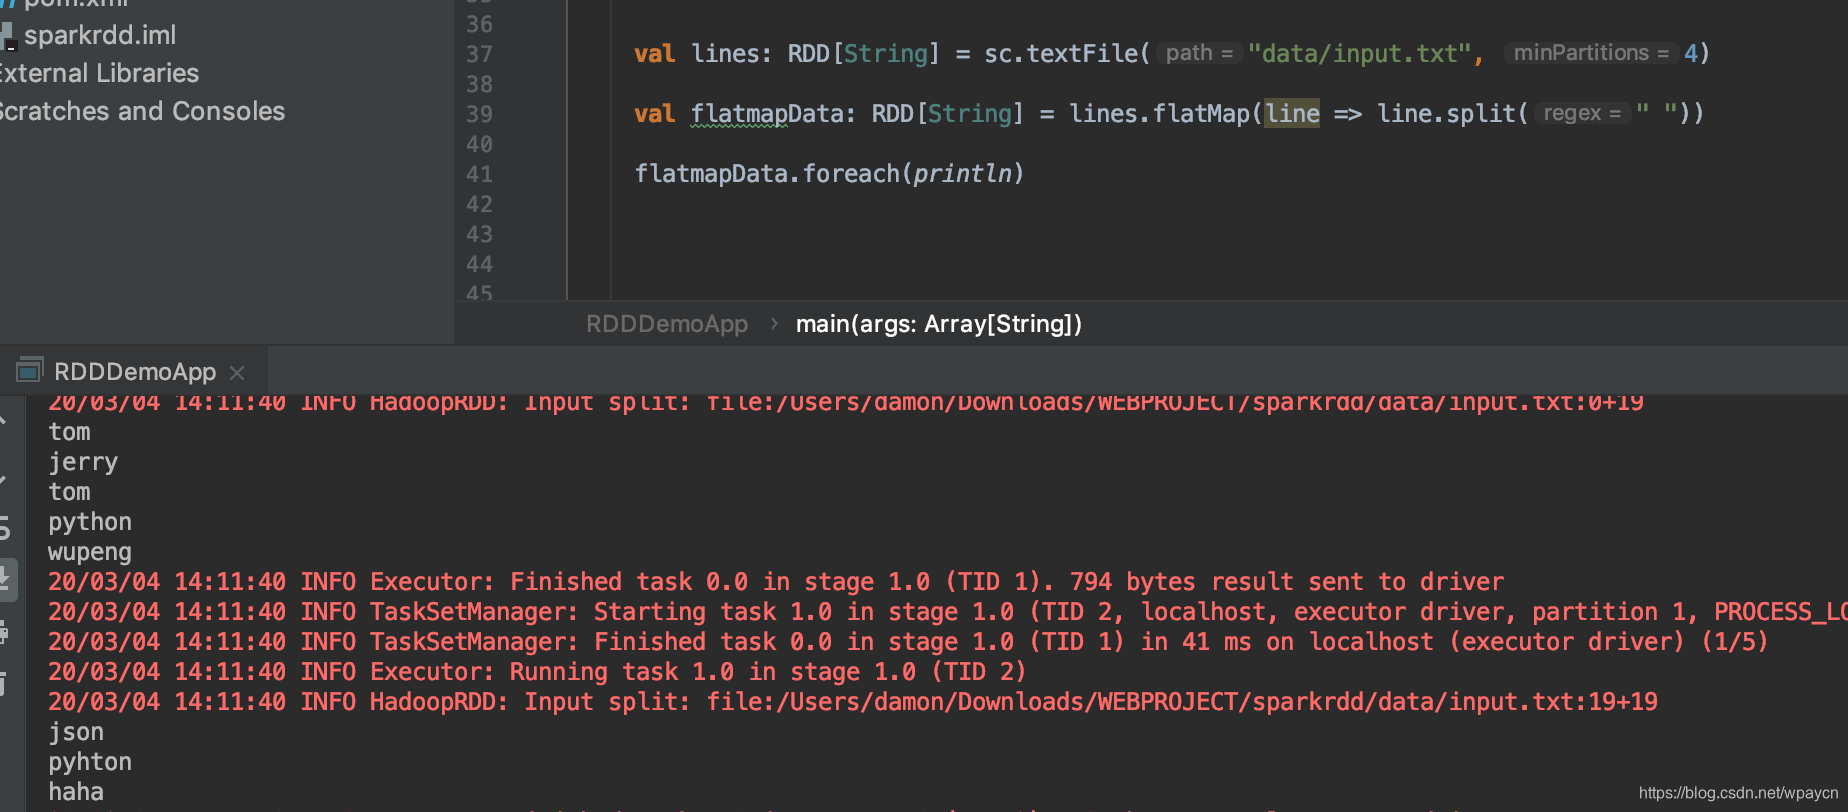Click the jerry console output line
This screenshot has width=1848, height=812.
83,462
